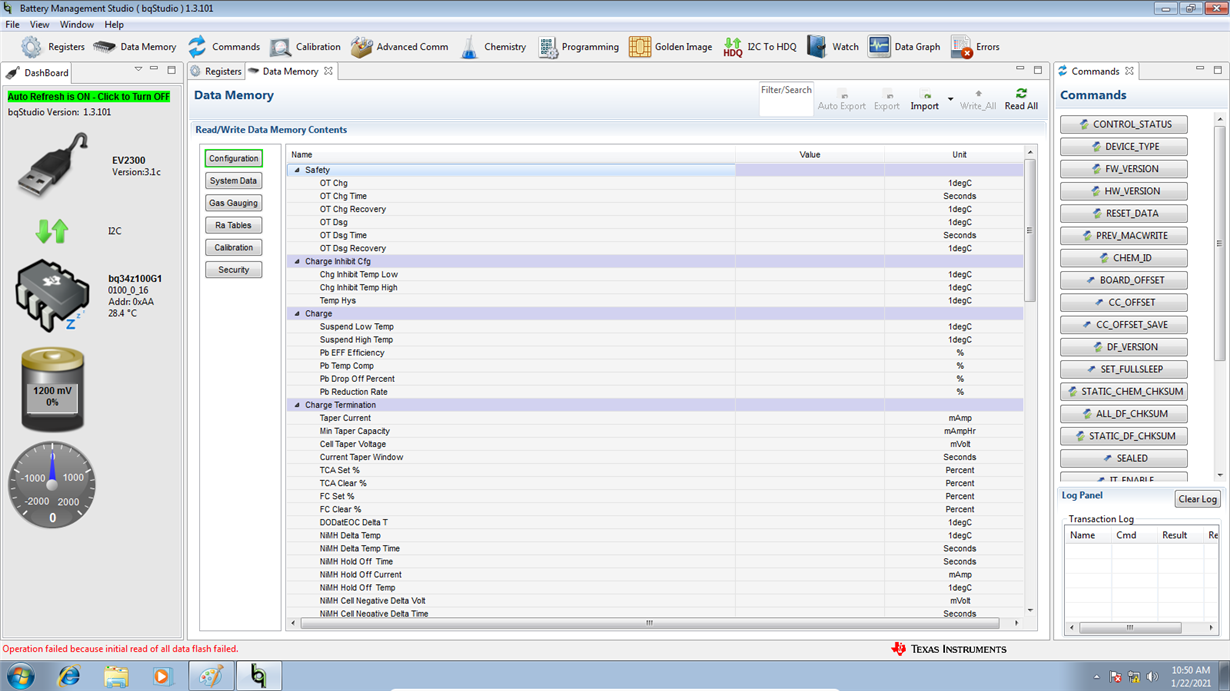Turn off Auto Refresh in DashBoard
The image size is (1230, 691).
[x=89, y=97]
